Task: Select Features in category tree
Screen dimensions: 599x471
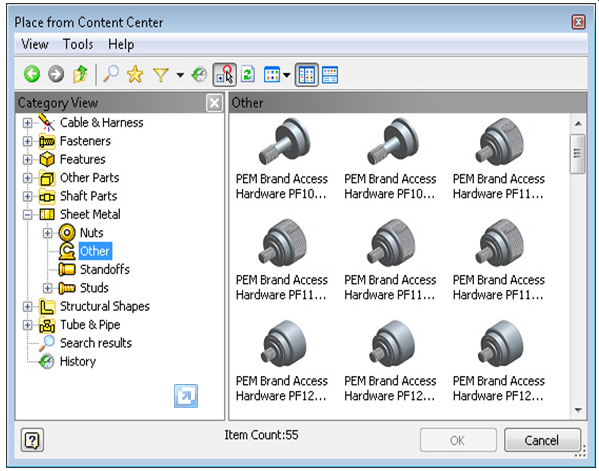Action: tap(83, 159)
